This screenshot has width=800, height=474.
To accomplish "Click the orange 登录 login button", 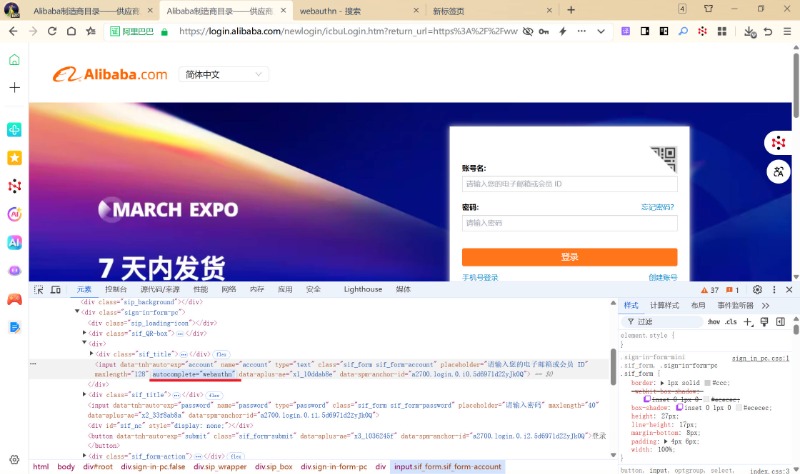I will pyautogui.click(x=569, y=257).
